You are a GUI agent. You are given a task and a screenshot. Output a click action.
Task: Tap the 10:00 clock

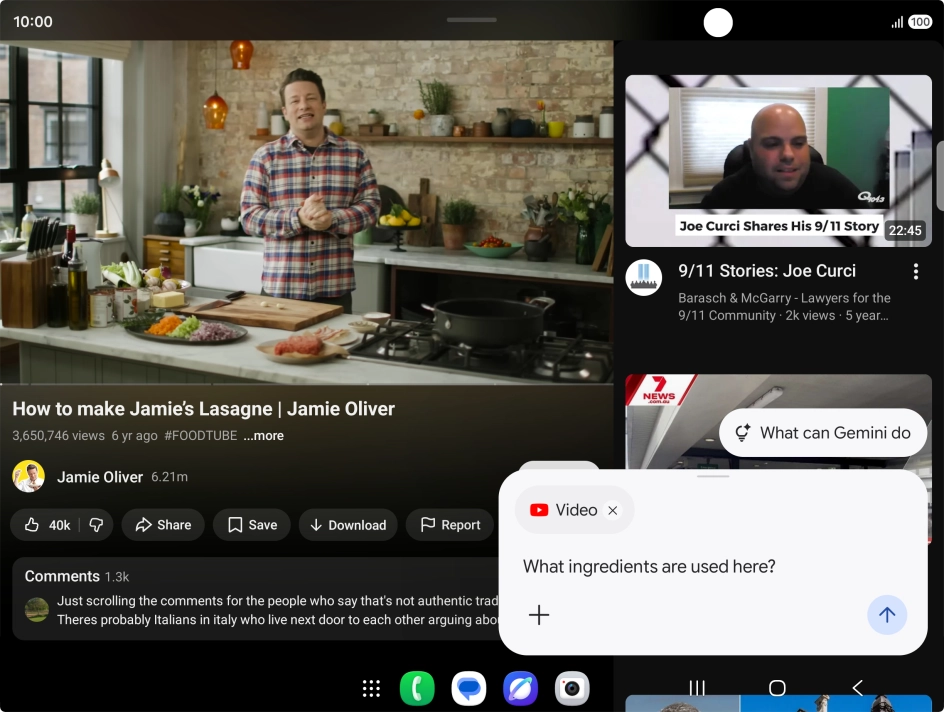coord(33,22)
